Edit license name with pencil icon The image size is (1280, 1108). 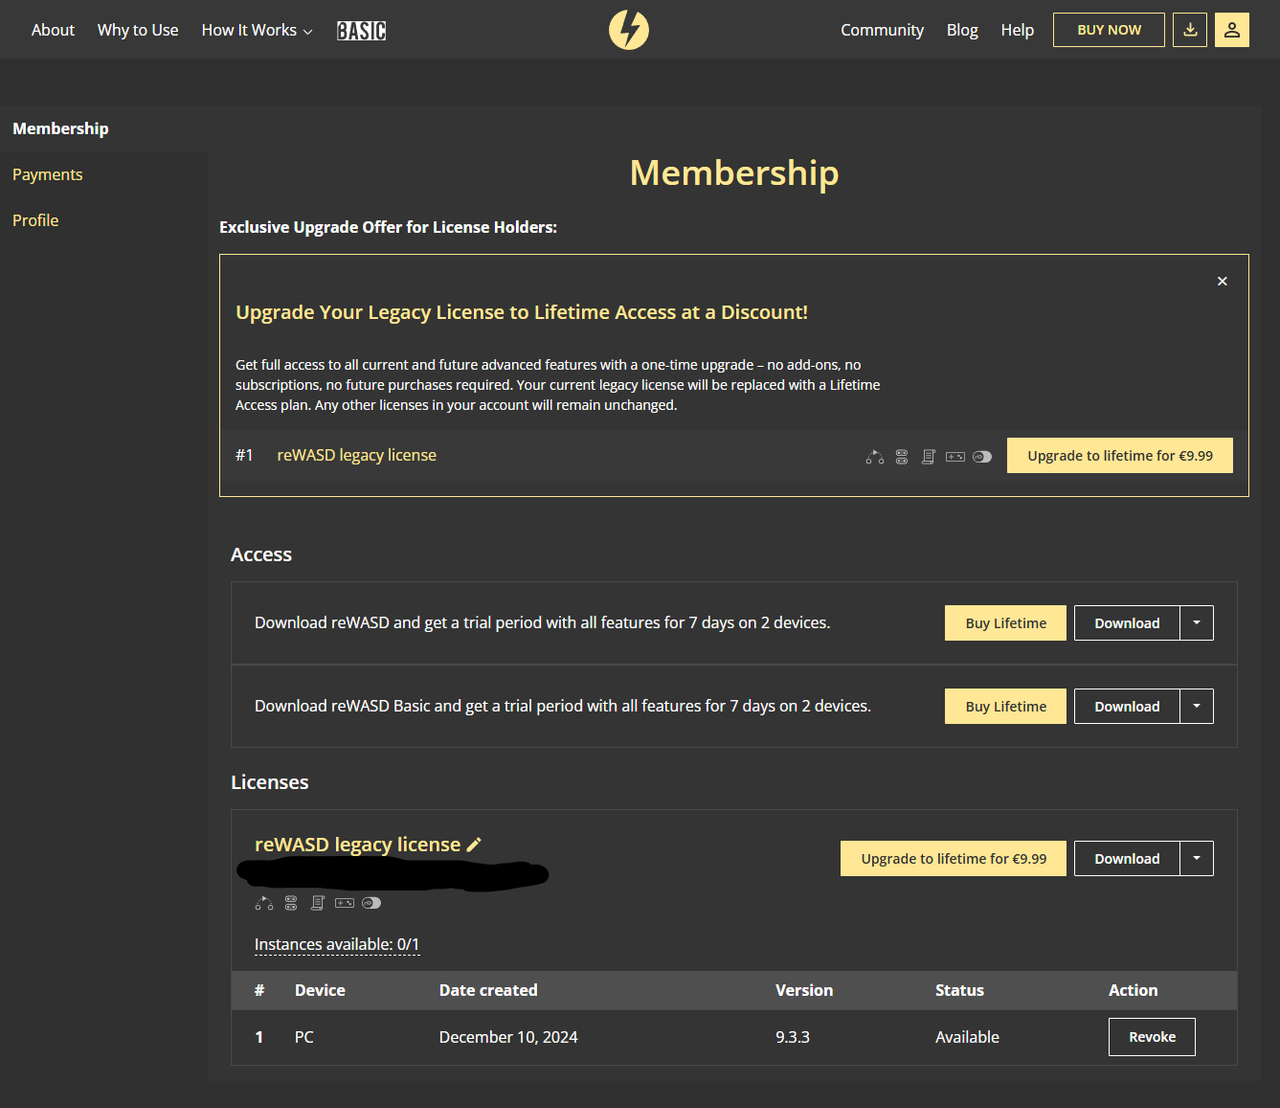[x=474, y=845]
